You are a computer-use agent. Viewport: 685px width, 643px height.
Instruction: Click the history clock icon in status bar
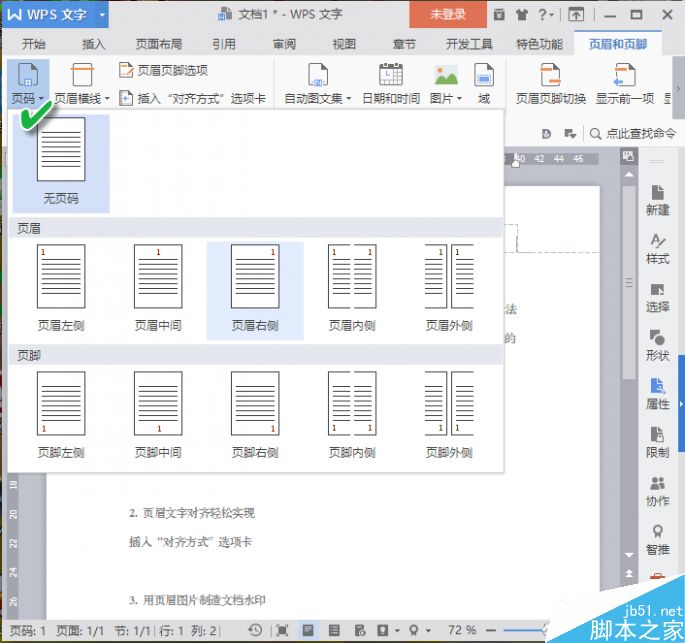pyautogui.click(x=255, y=630)
